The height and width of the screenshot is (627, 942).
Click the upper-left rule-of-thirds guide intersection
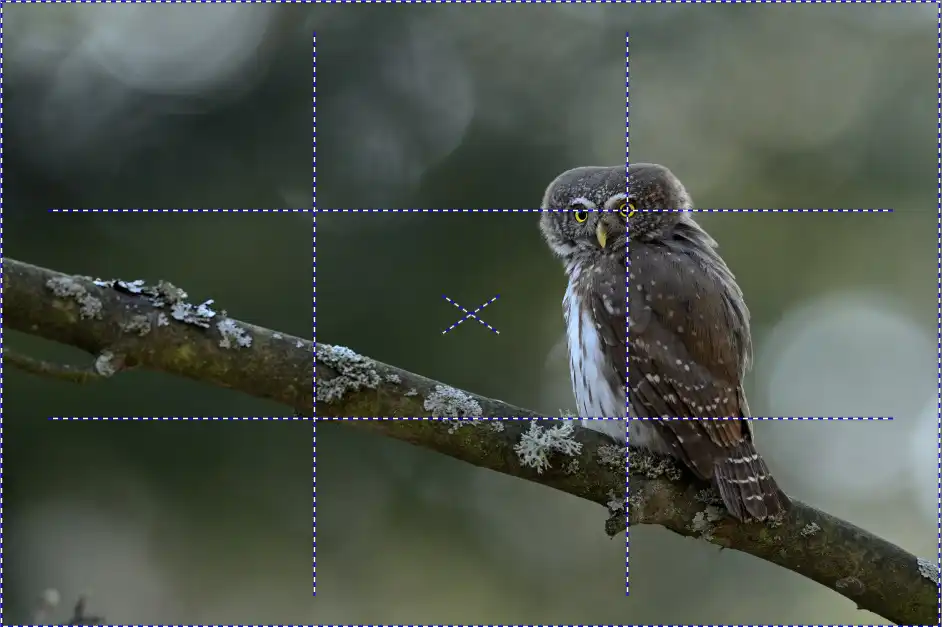[314, 210]
